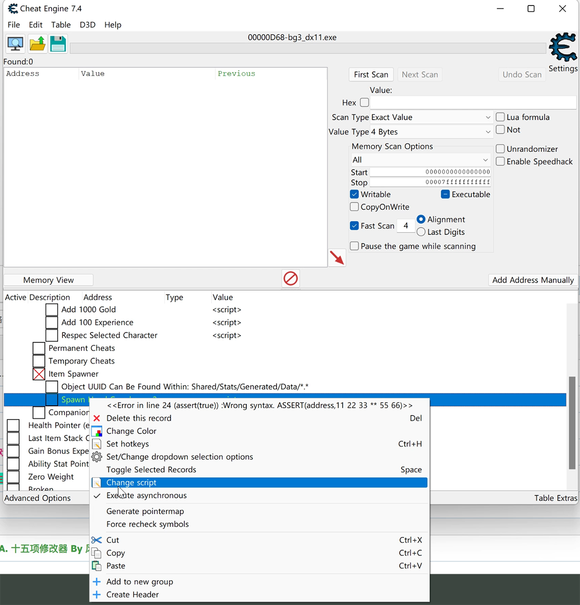Activate Respec Selected Character checkbox
The image size is (580, 605).
click(x=51, y=335)
